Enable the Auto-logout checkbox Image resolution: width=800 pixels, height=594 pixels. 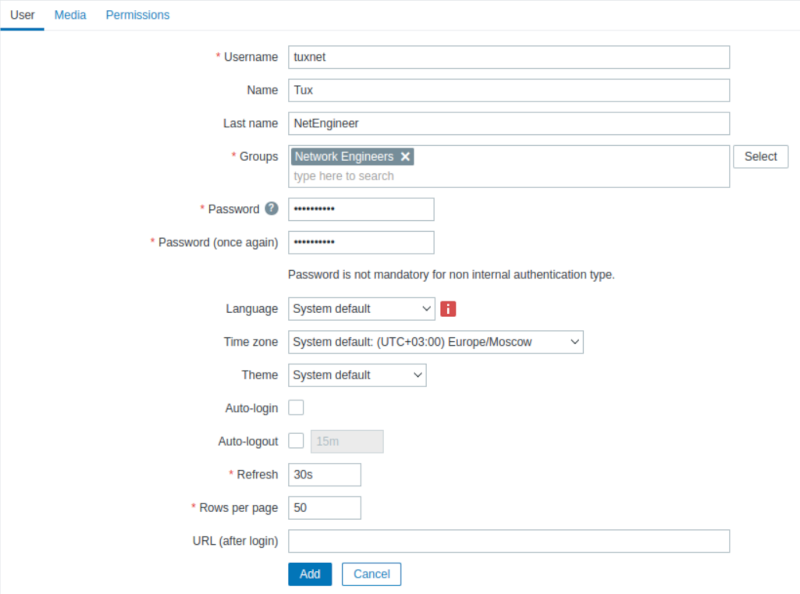coord(296,441)
